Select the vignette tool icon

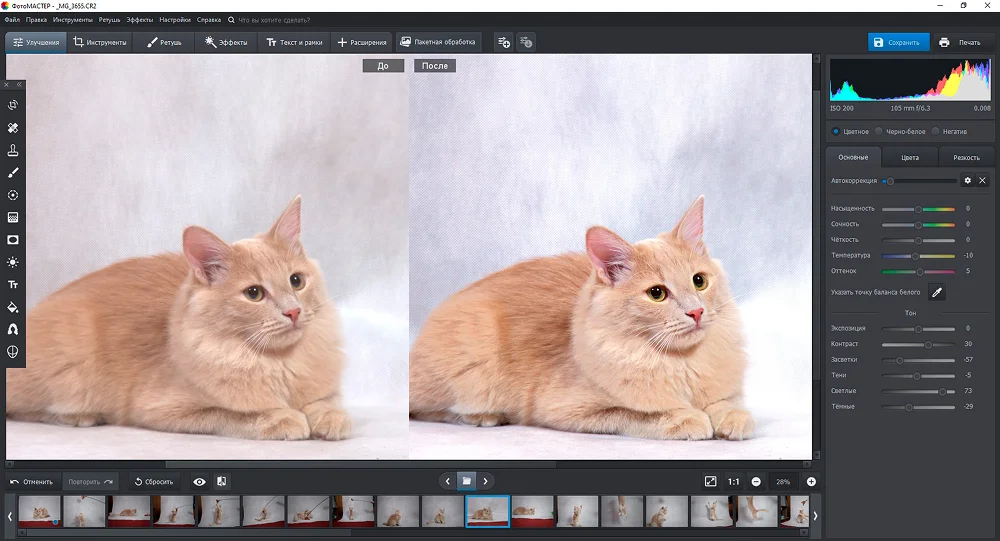click(13, 240)
